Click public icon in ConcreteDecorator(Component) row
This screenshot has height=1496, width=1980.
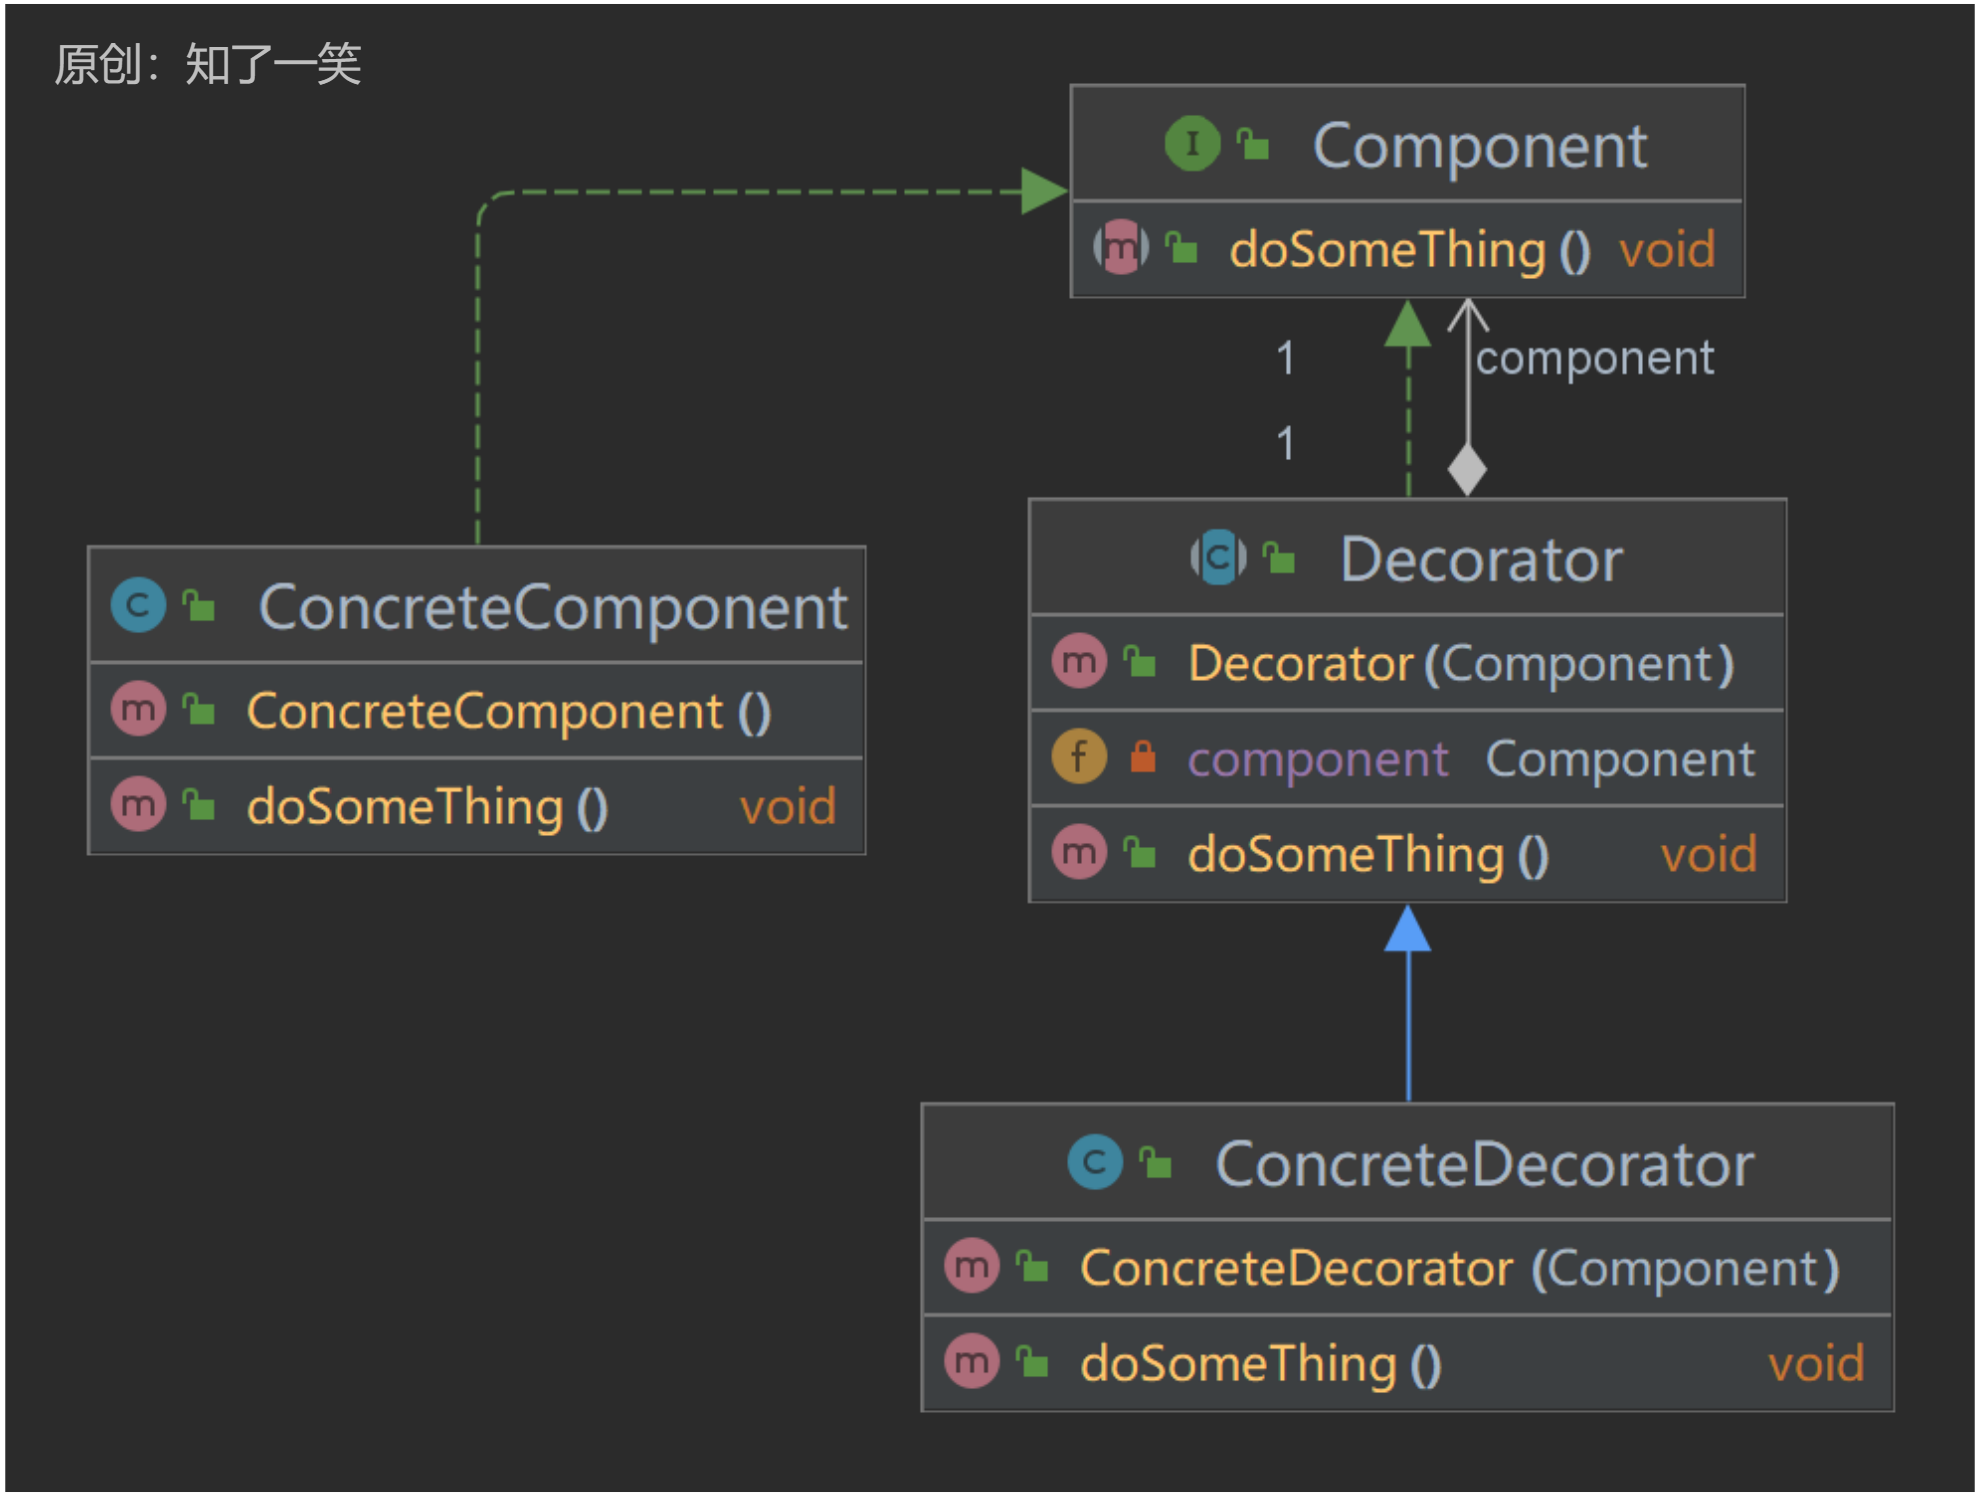(1033, 1266)
